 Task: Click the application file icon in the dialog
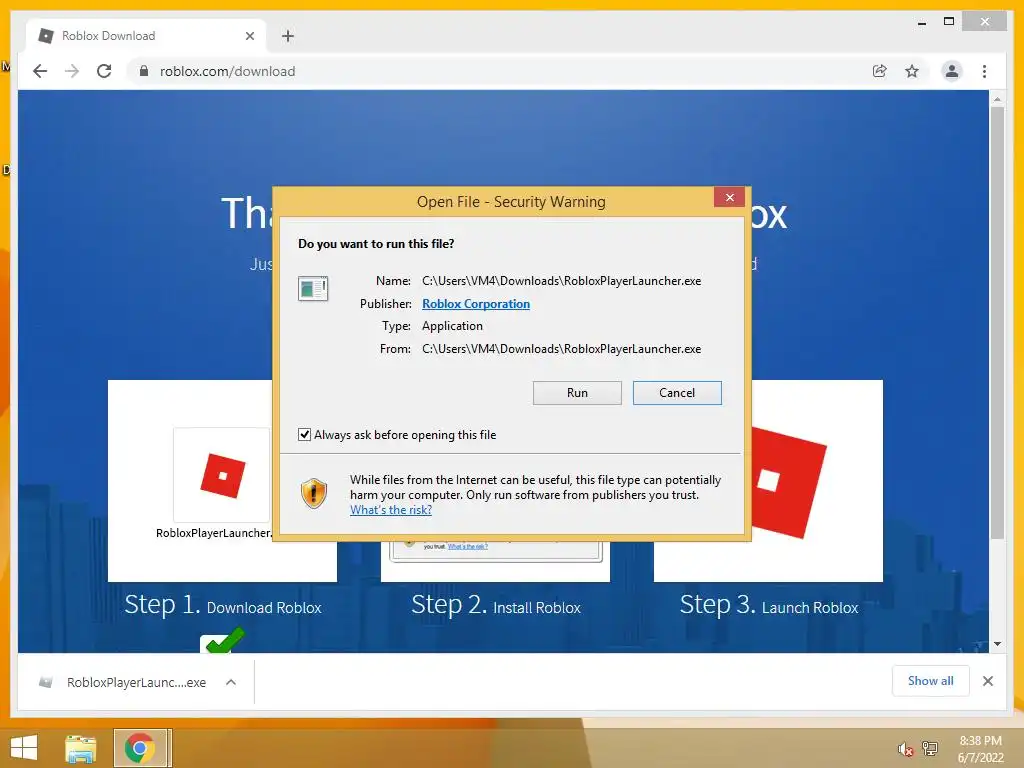pyautogui.click(x=313, y=288)
